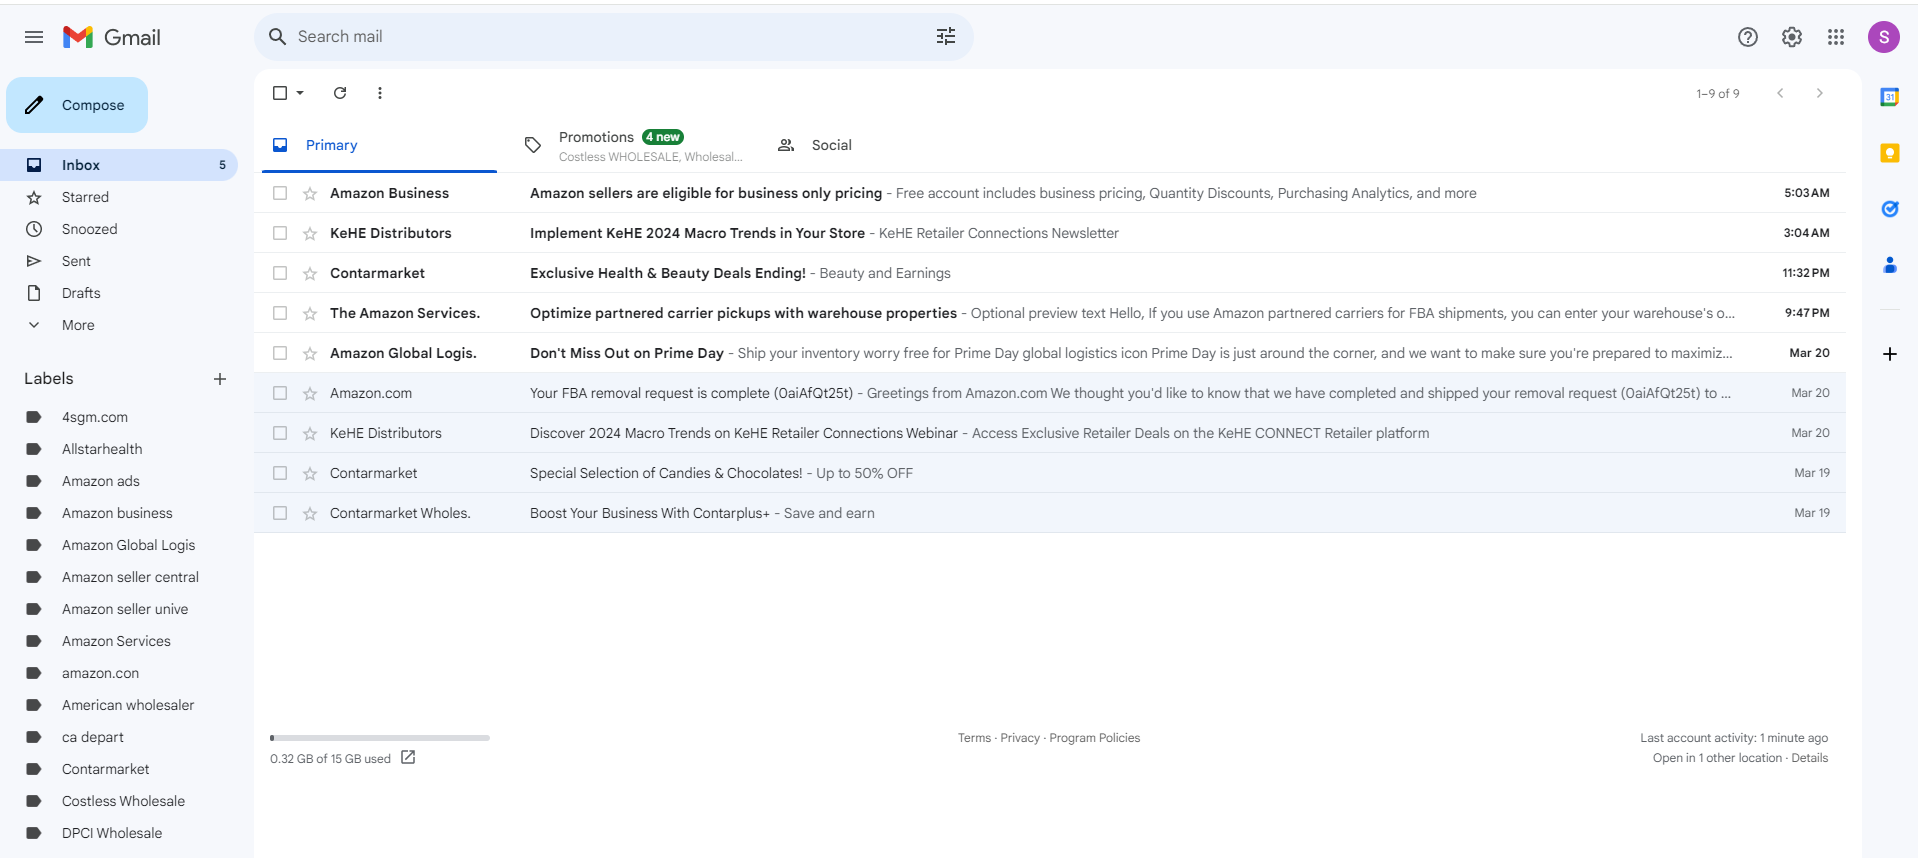1918x858 pixels.
Task: Switch to the Primary tab
Action: pyautogui.click(x=380, y=146)
